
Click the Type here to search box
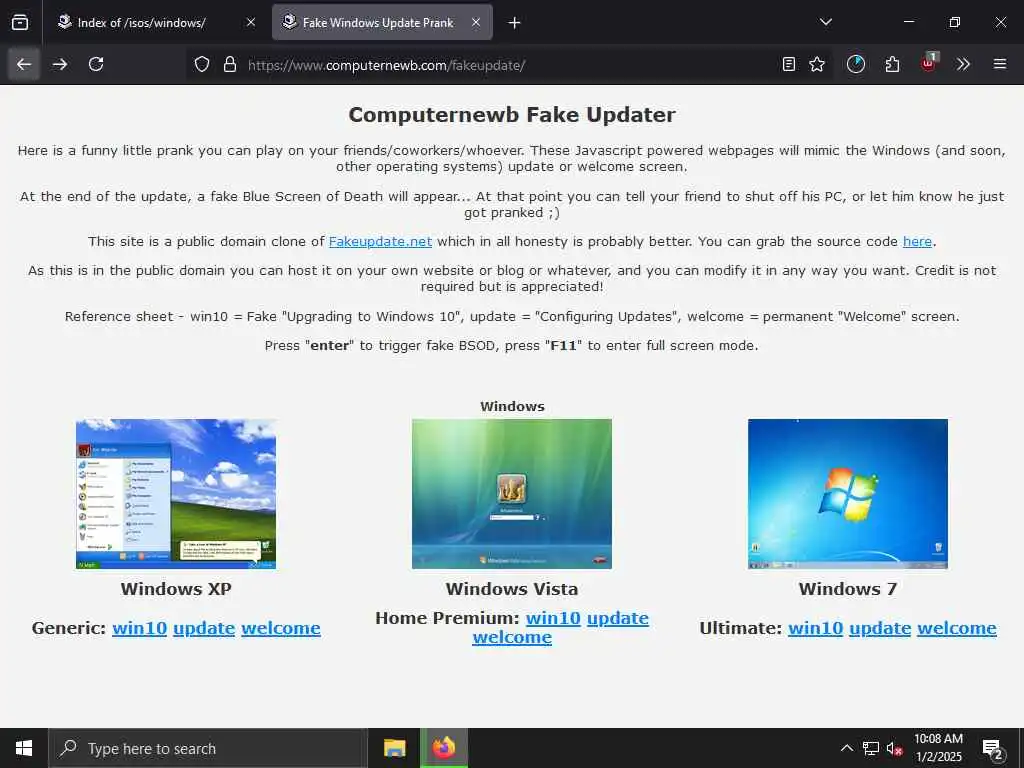pyautogui.click(x=208, y=748)
